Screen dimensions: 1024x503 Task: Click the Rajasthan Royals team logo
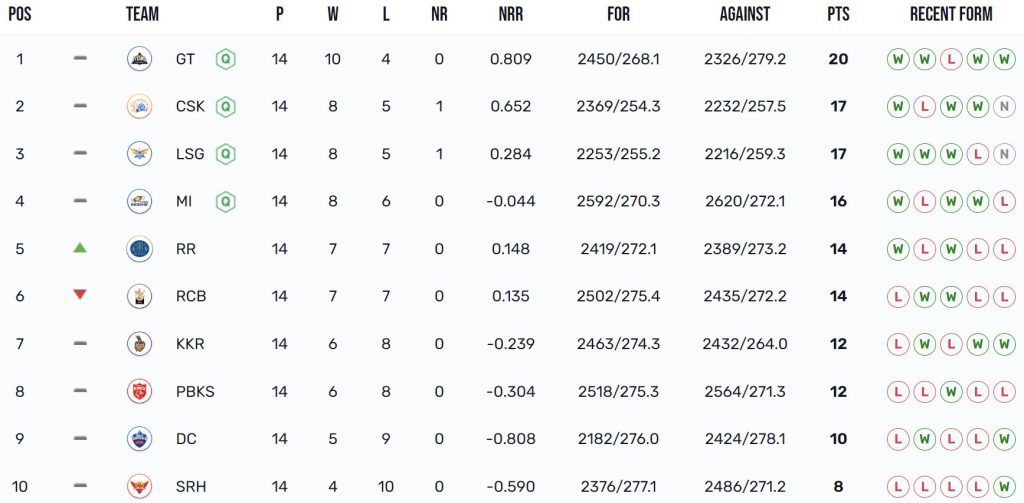[140, 249]
